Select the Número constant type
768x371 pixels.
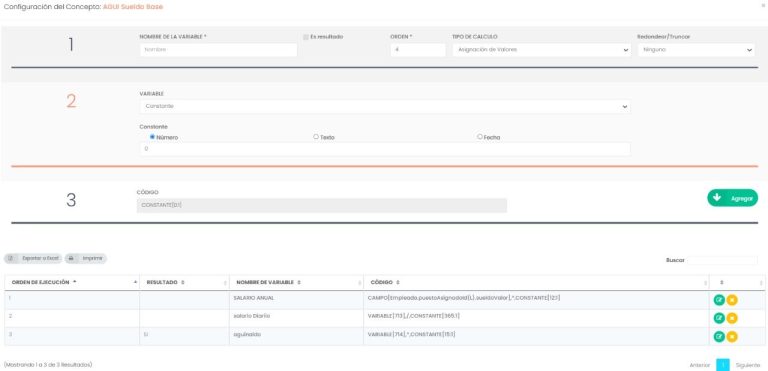(x=152, y=137)
